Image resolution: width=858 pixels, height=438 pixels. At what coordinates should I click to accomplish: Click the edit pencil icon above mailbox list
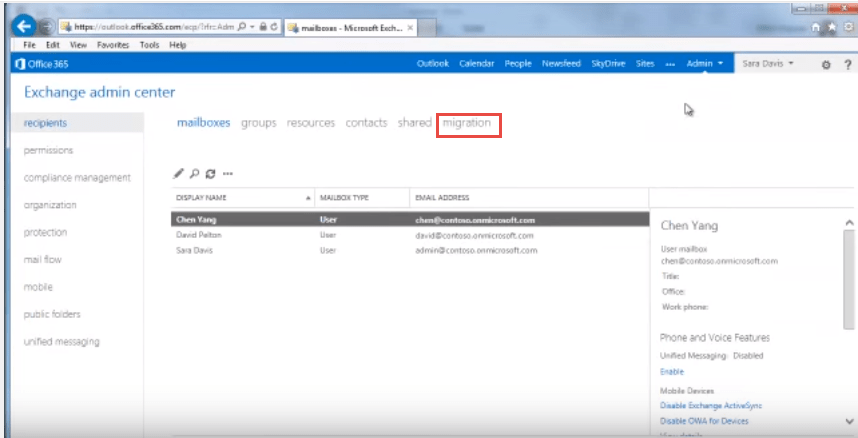[x=178, y=174]
